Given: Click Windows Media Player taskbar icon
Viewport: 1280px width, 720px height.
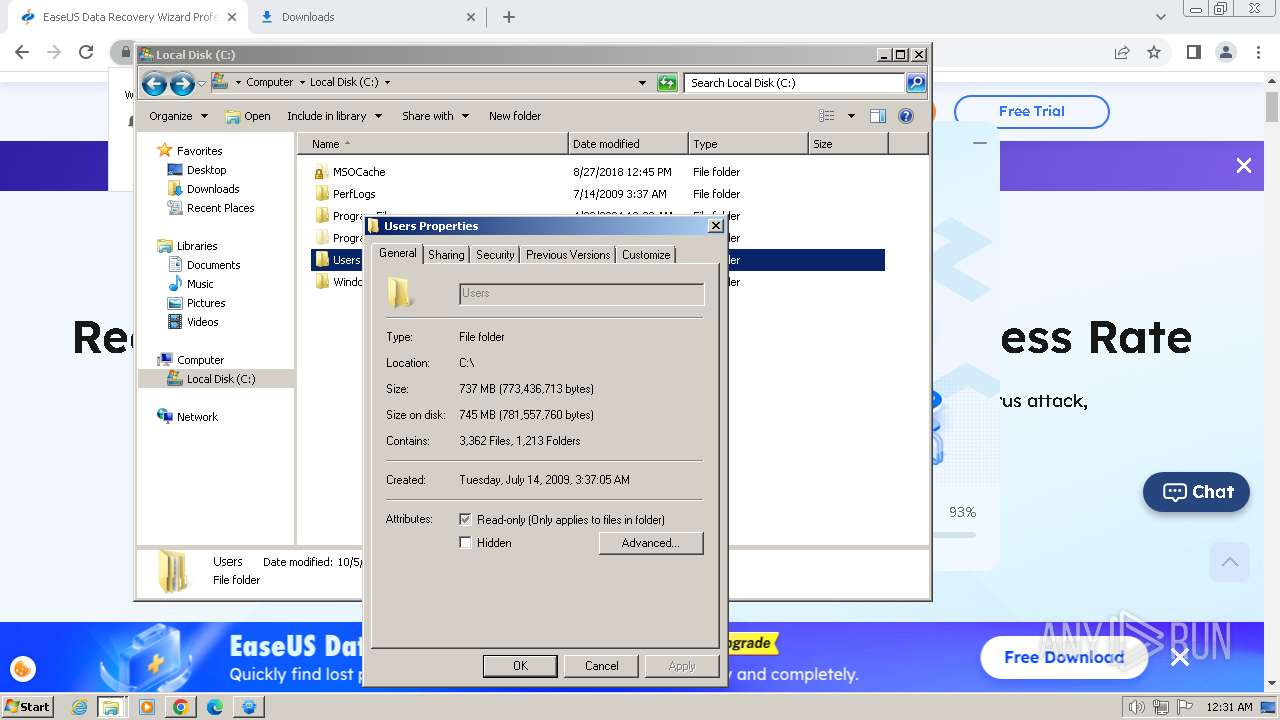Looking at the screenshot, I should (147, 707).
